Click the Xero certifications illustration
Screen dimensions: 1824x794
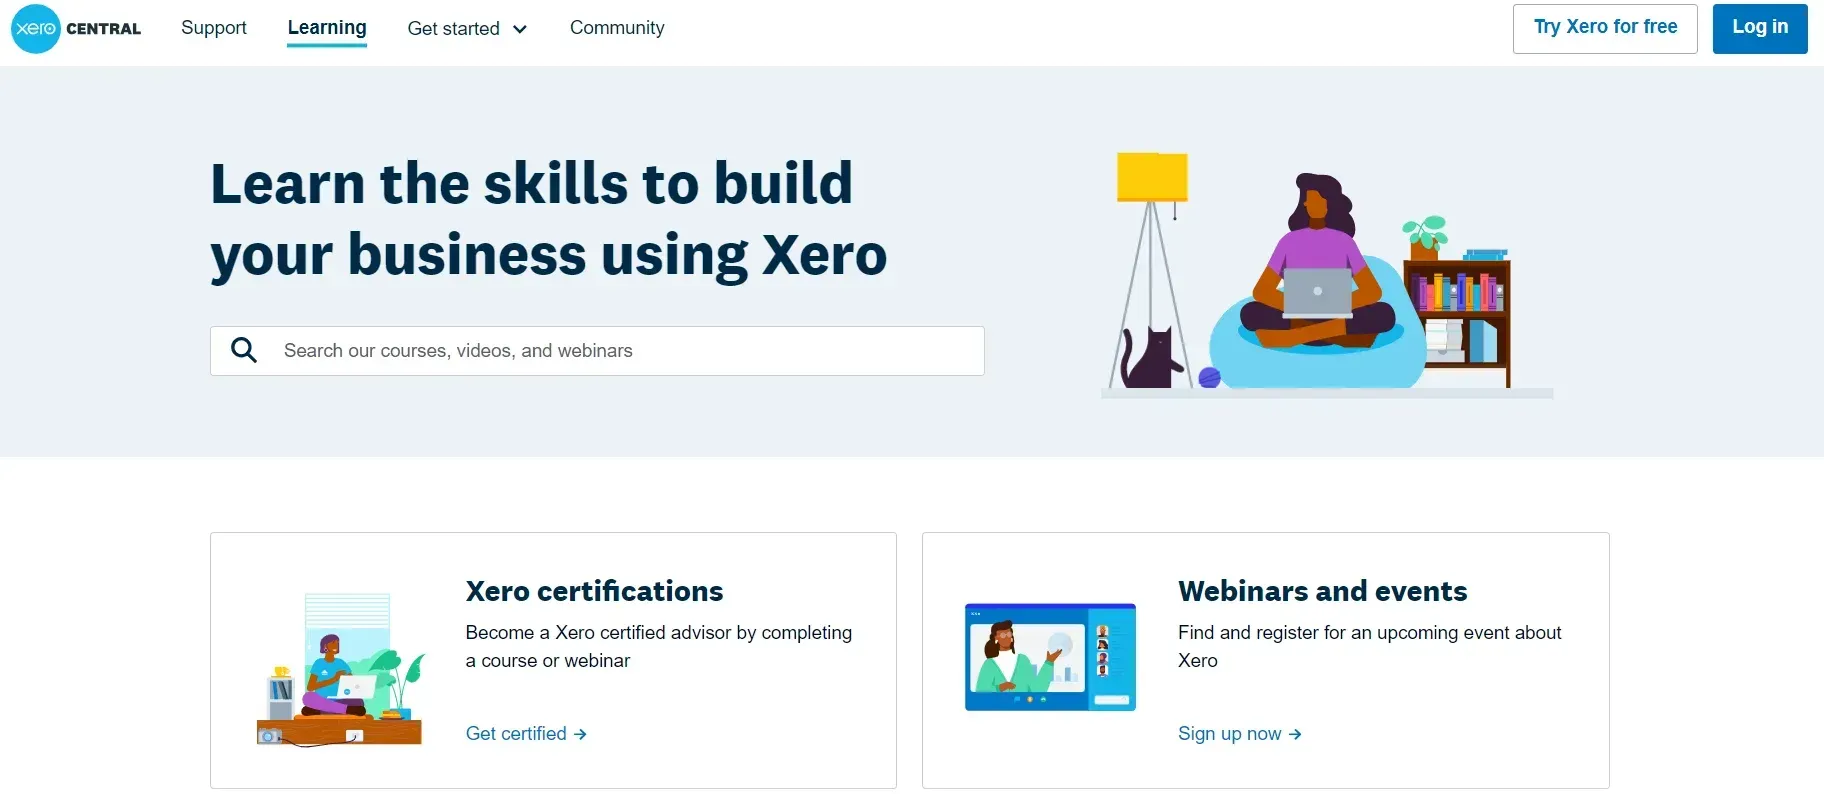pyautogui.click(x=340, y=670)
